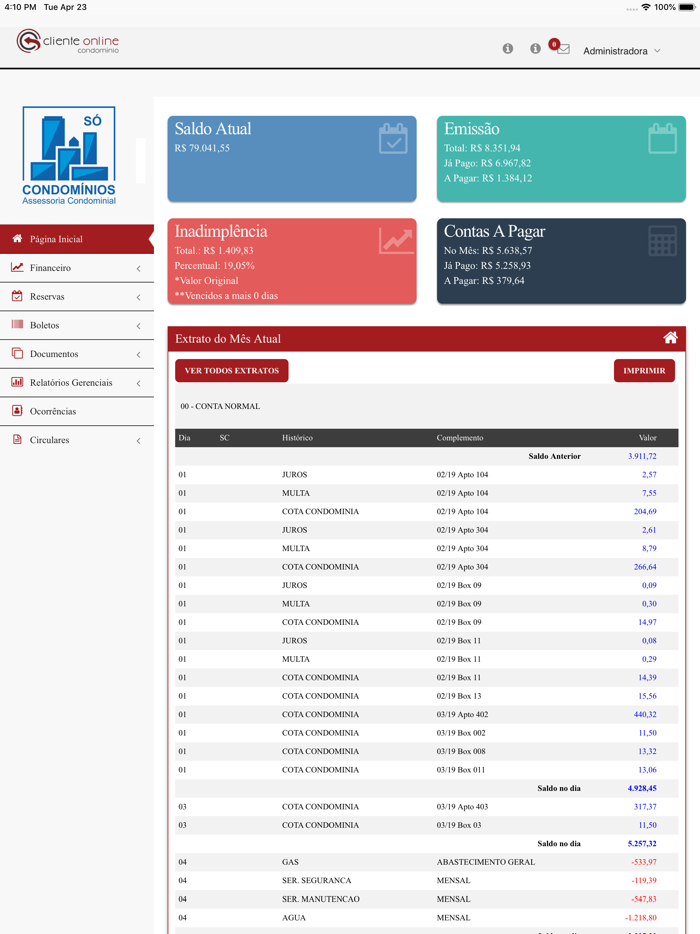Tap the Wi-Fi icon in status bar

coord(646,7)
